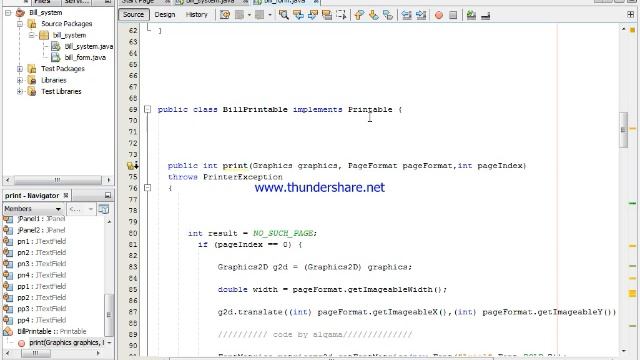Switch to History view
Screen dimensions: 640x360
point(196,15)
